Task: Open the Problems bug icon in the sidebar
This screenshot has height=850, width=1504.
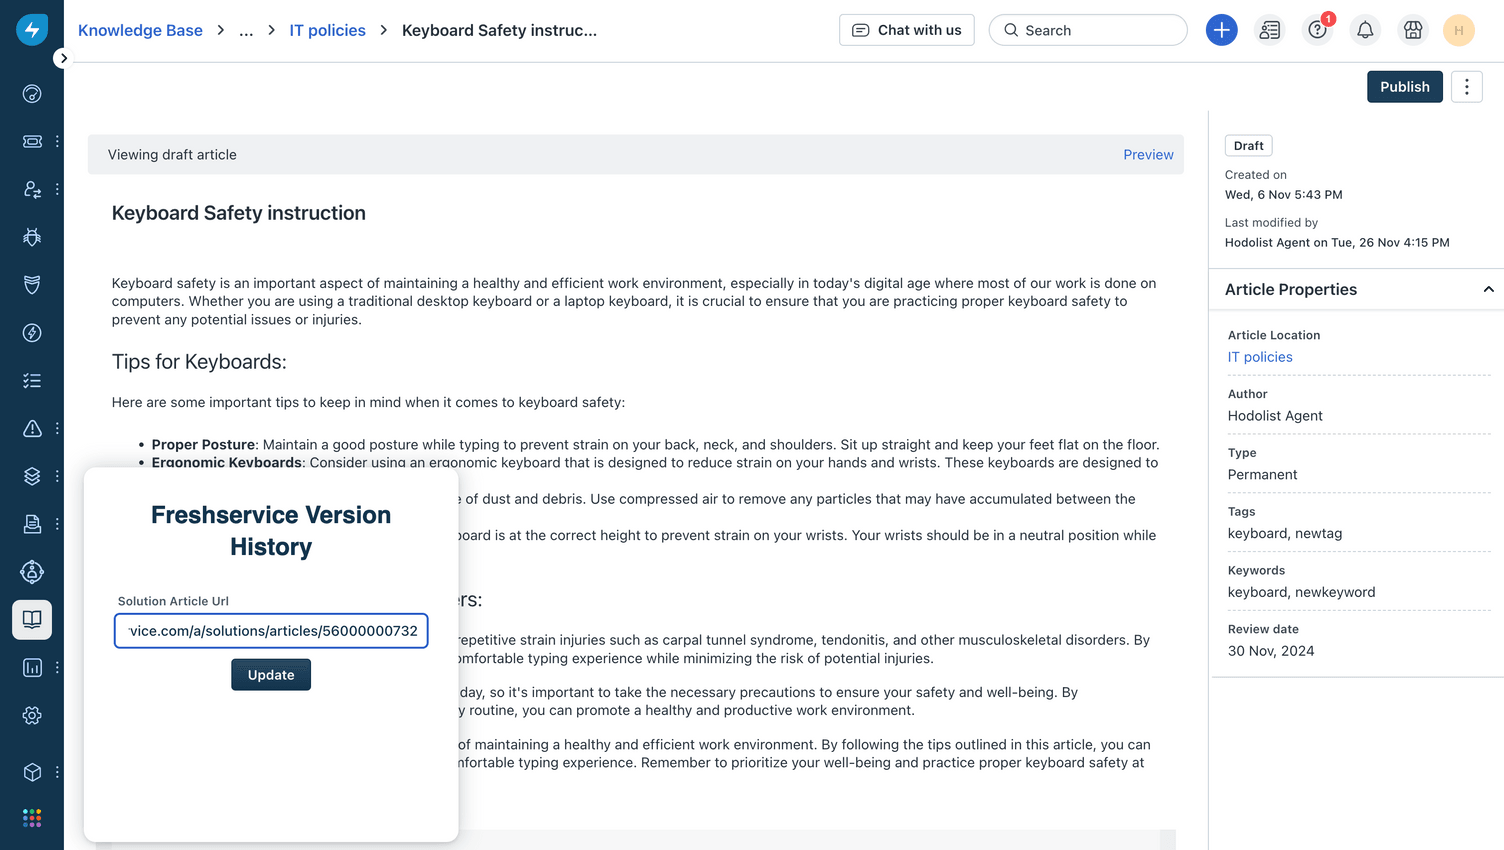Action: coord(32,237)
